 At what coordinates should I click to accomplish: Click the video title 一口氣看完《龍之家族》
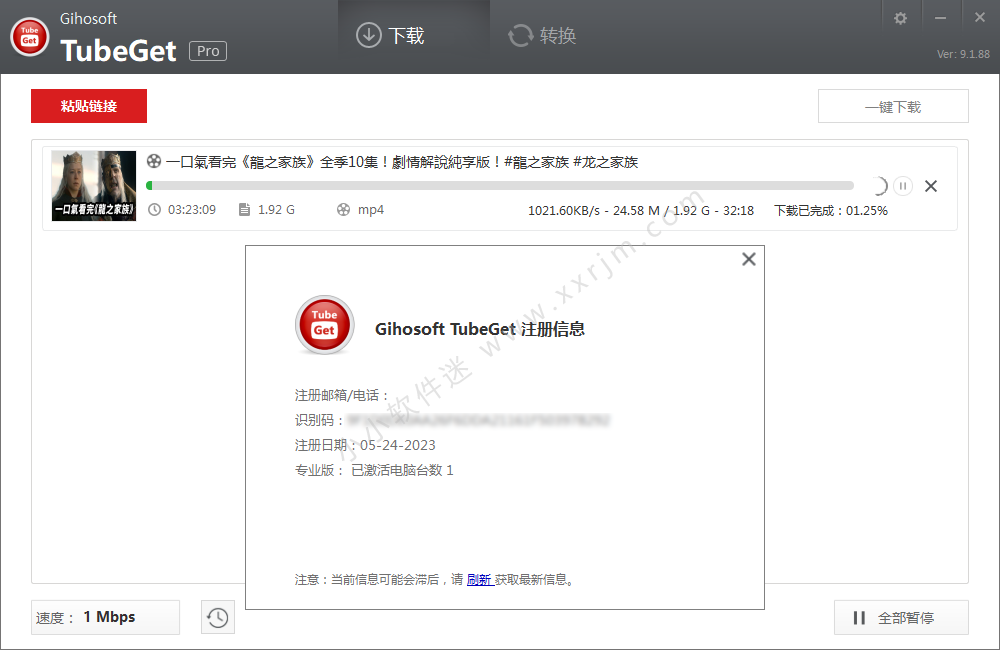(x=402, y=162)
